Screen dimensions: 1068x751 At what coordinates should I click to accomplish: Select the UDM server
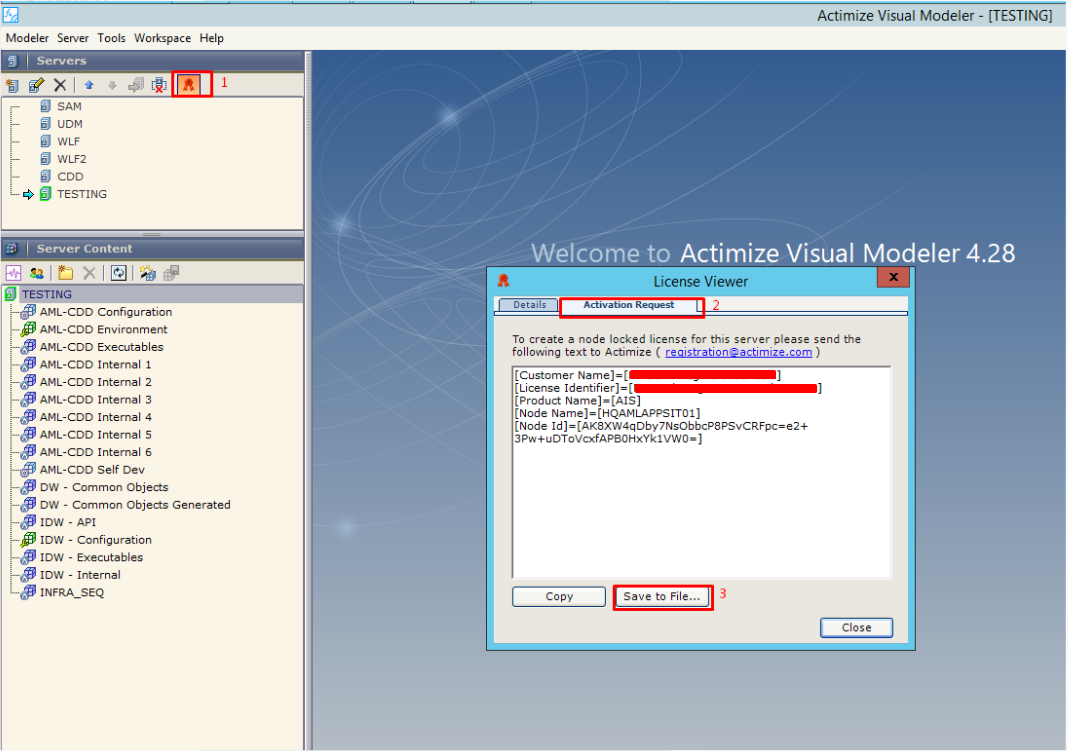69,124
